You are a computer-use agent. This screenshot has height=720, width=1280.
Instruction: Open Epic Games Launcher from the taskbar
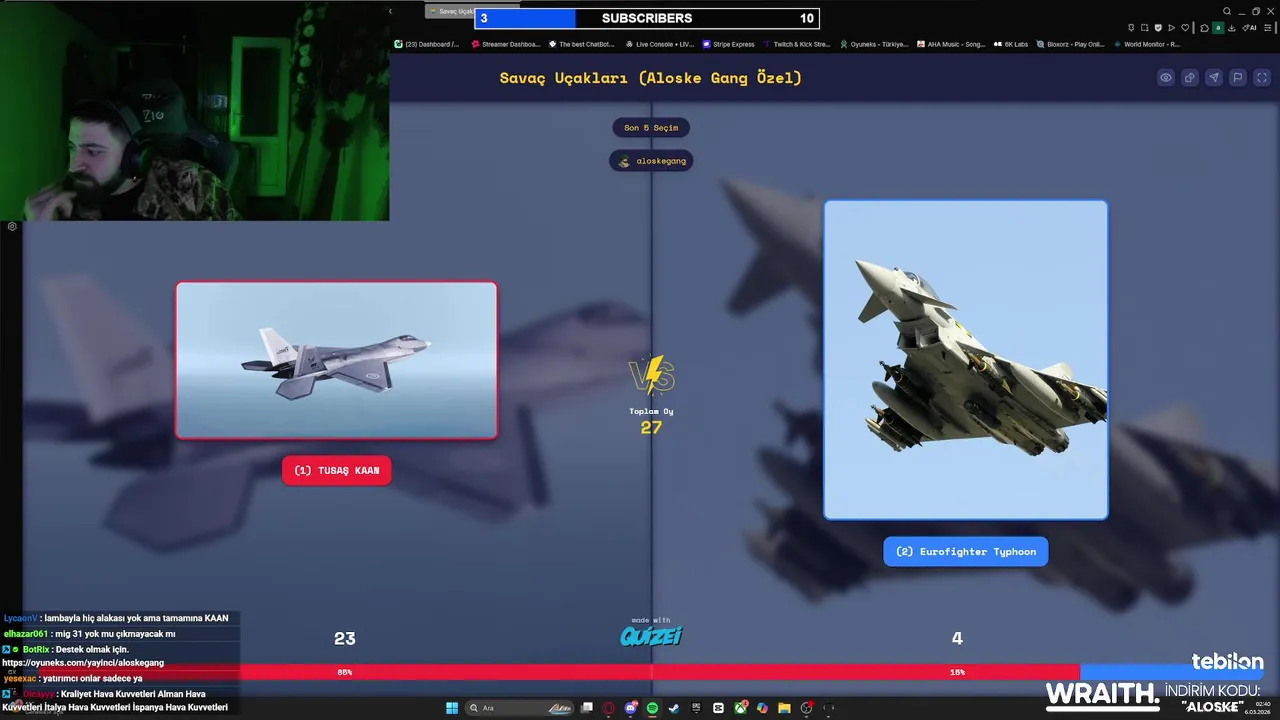(x=696, y=708)
